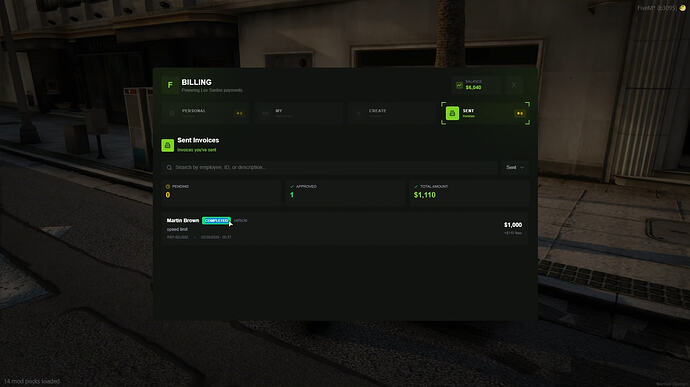
Task: Click the $6,040 balance value
Action: (473, 88)
